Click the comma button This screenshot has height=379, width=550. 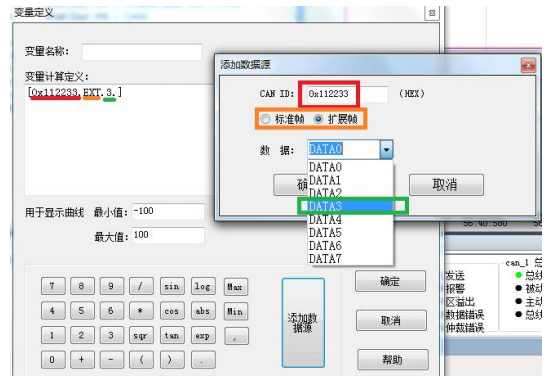pyautogui.click(x=236, y=336)
